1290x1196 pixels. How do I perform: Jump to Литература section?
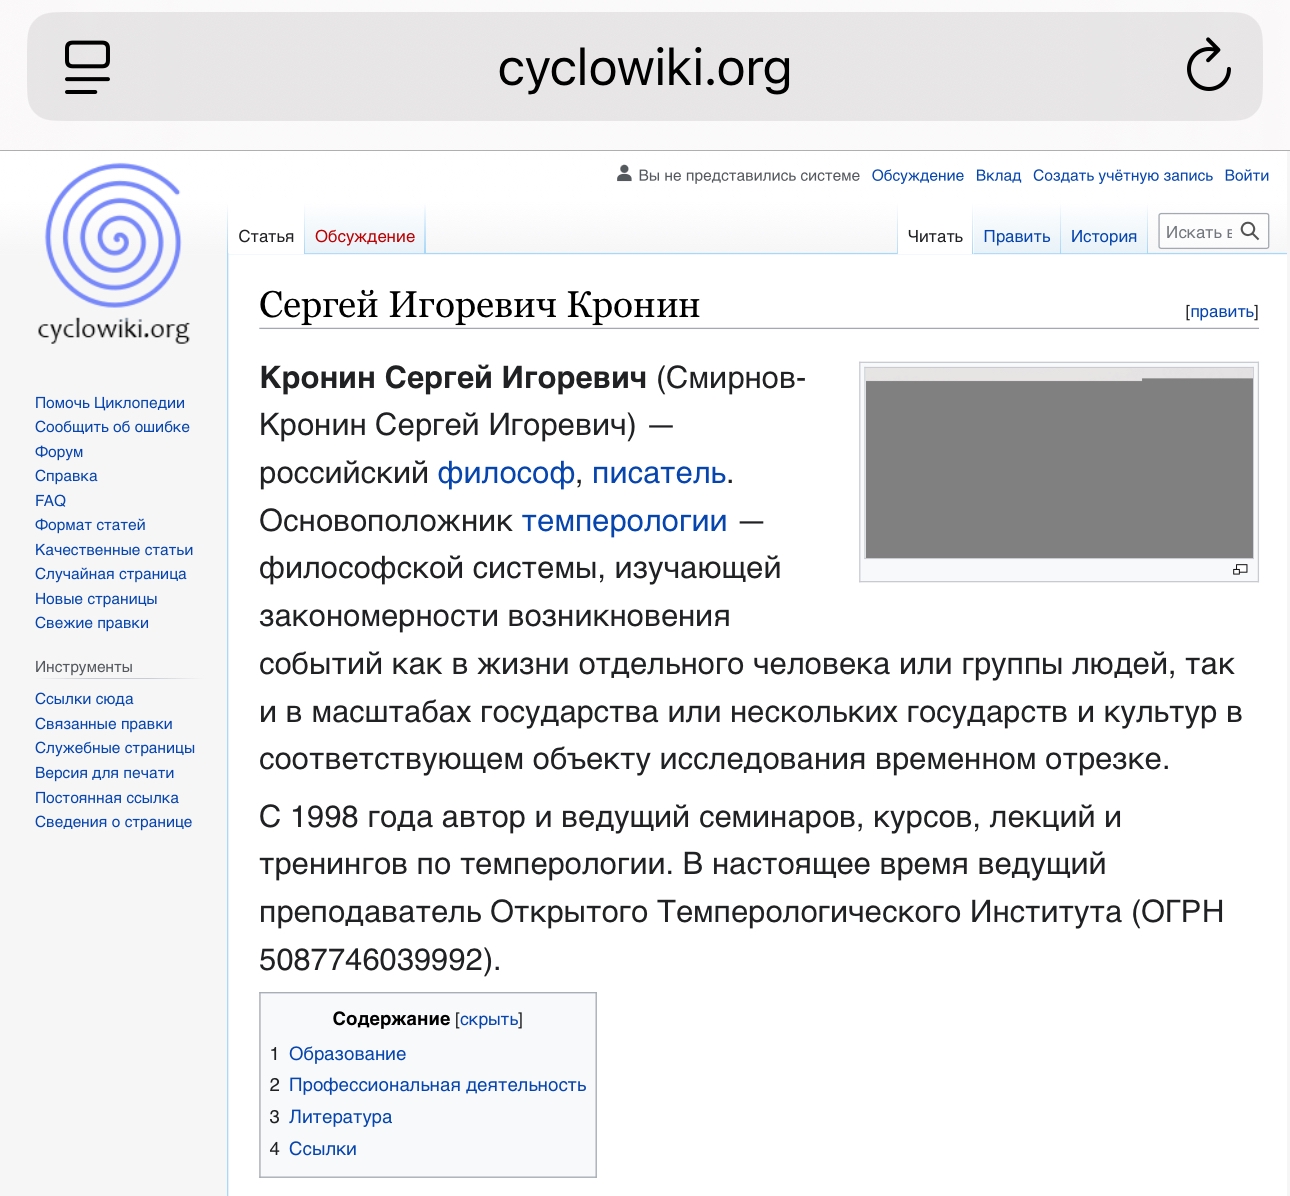tap(340, 1116)
